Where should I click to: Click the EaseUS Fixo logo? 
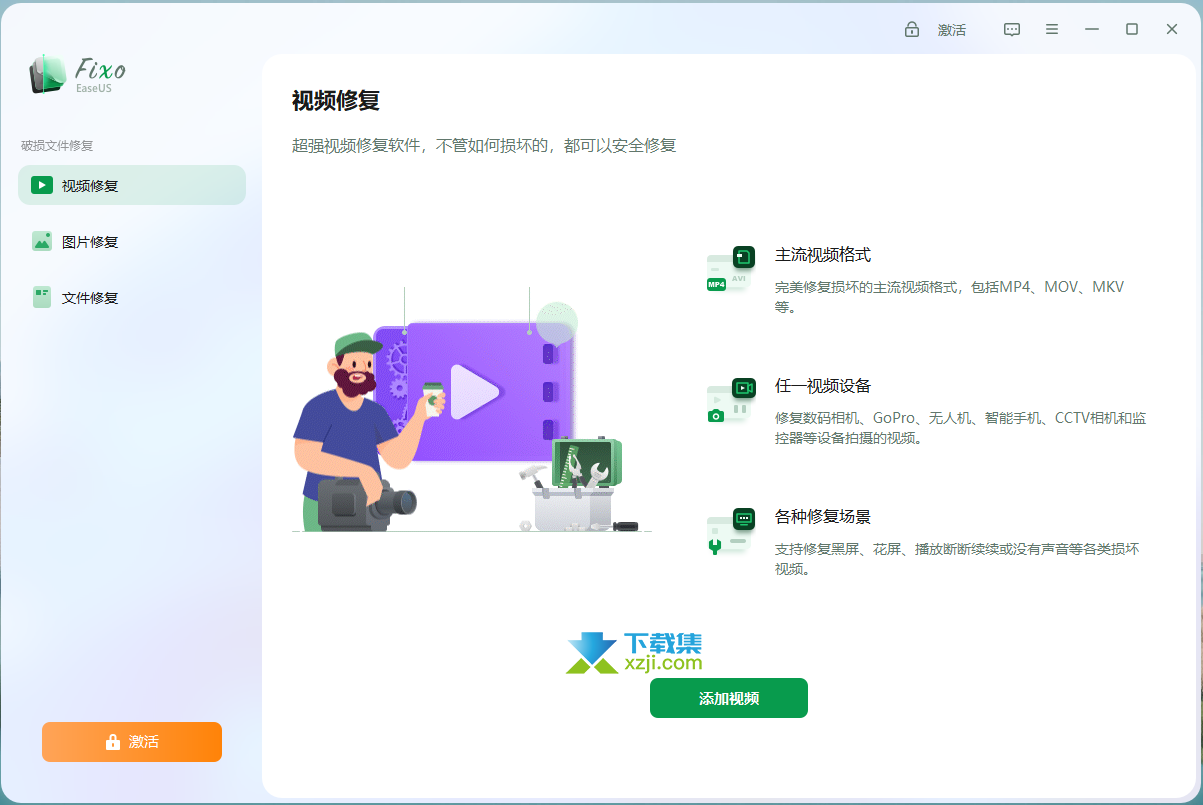pos(78,74)
